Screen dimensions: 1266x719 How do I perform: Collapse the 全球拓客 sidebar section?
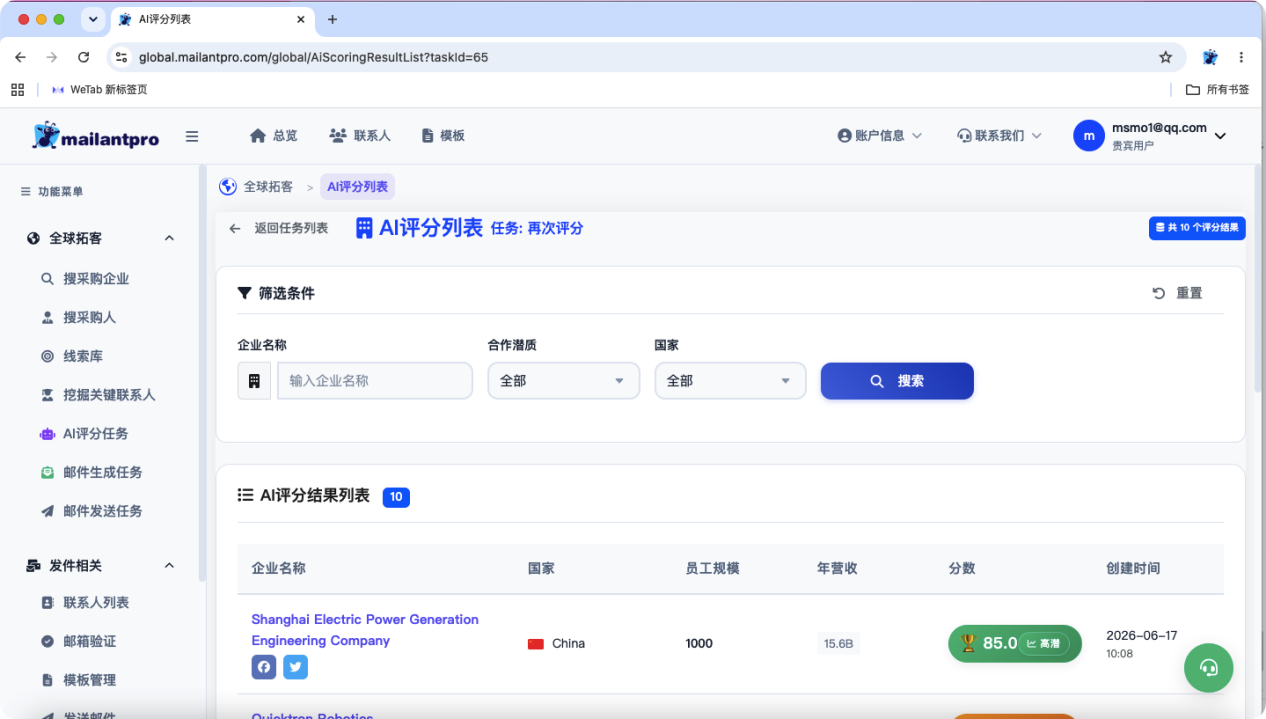(x=169, y=238)
